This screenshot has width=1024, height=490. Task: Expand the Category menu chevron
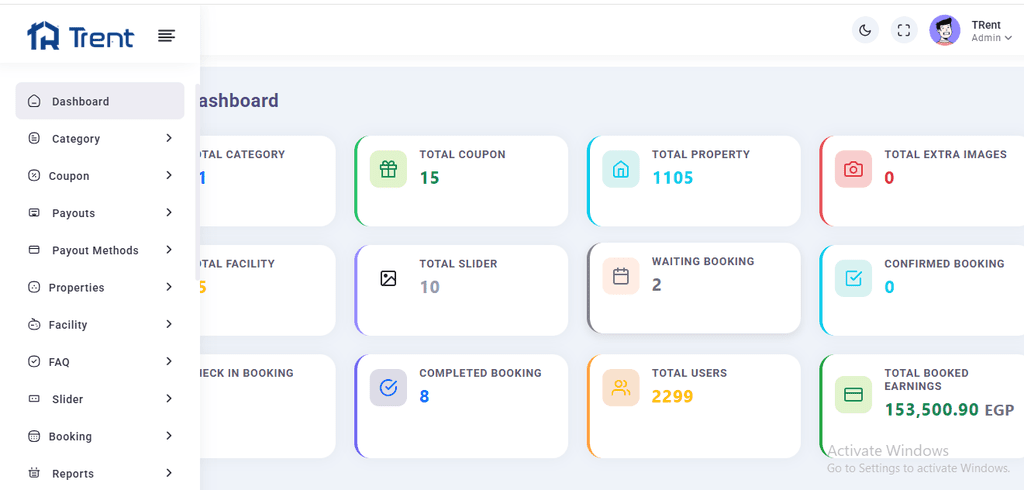[169, 138]
